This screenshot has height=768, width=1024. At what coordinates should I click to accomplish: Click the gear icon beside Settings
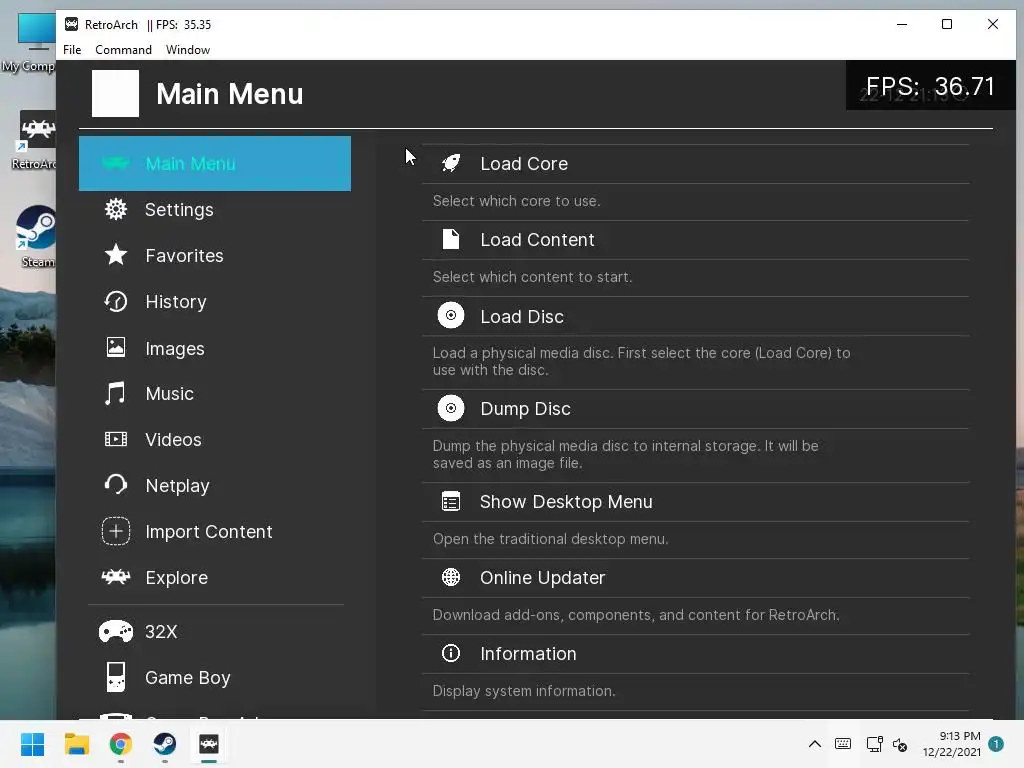click(116, 210)
